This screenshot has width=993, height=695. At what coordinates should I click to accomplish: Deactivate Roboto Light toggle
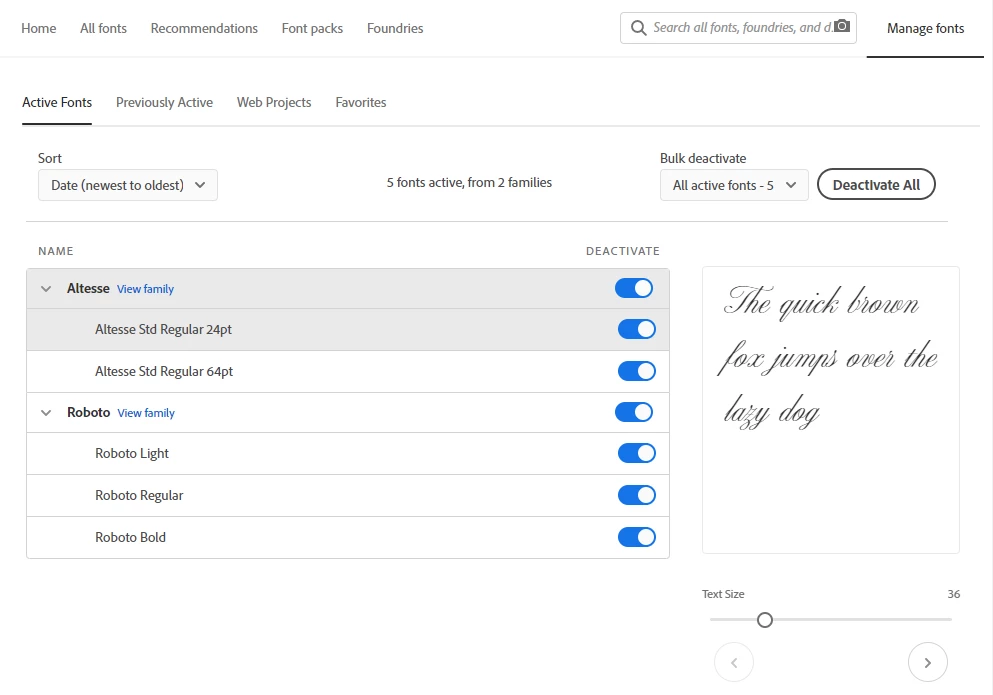coord(636,454)
